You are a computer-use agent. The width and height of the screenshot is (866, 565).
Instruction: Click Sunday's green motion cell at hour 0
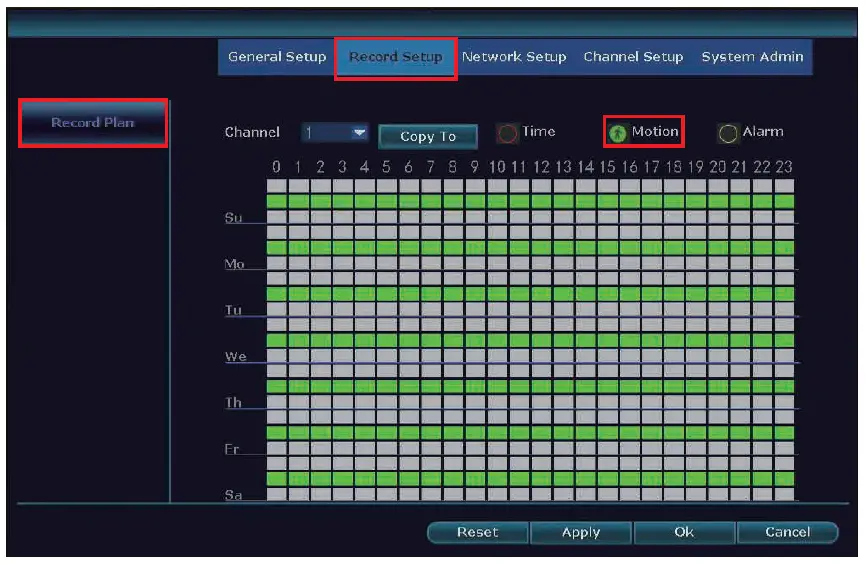point(277,202)
